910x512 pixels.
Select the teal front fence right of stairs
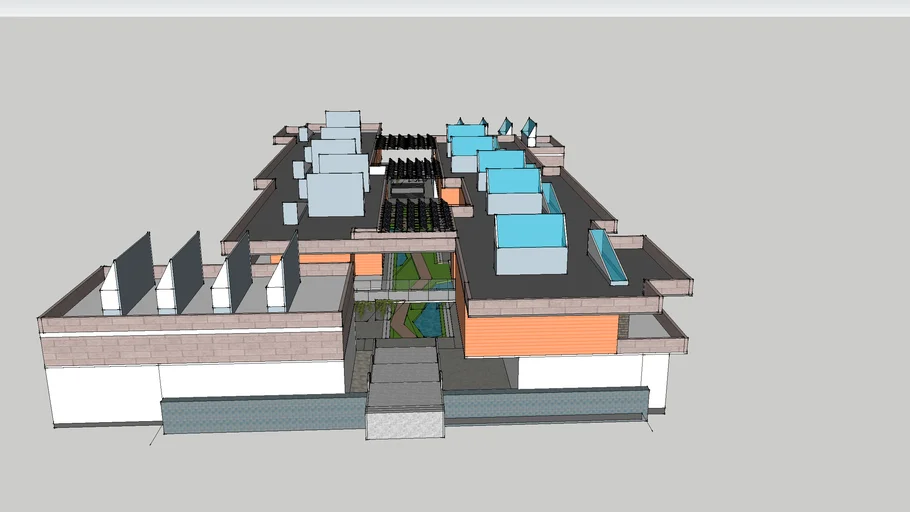tap(545, 405)
